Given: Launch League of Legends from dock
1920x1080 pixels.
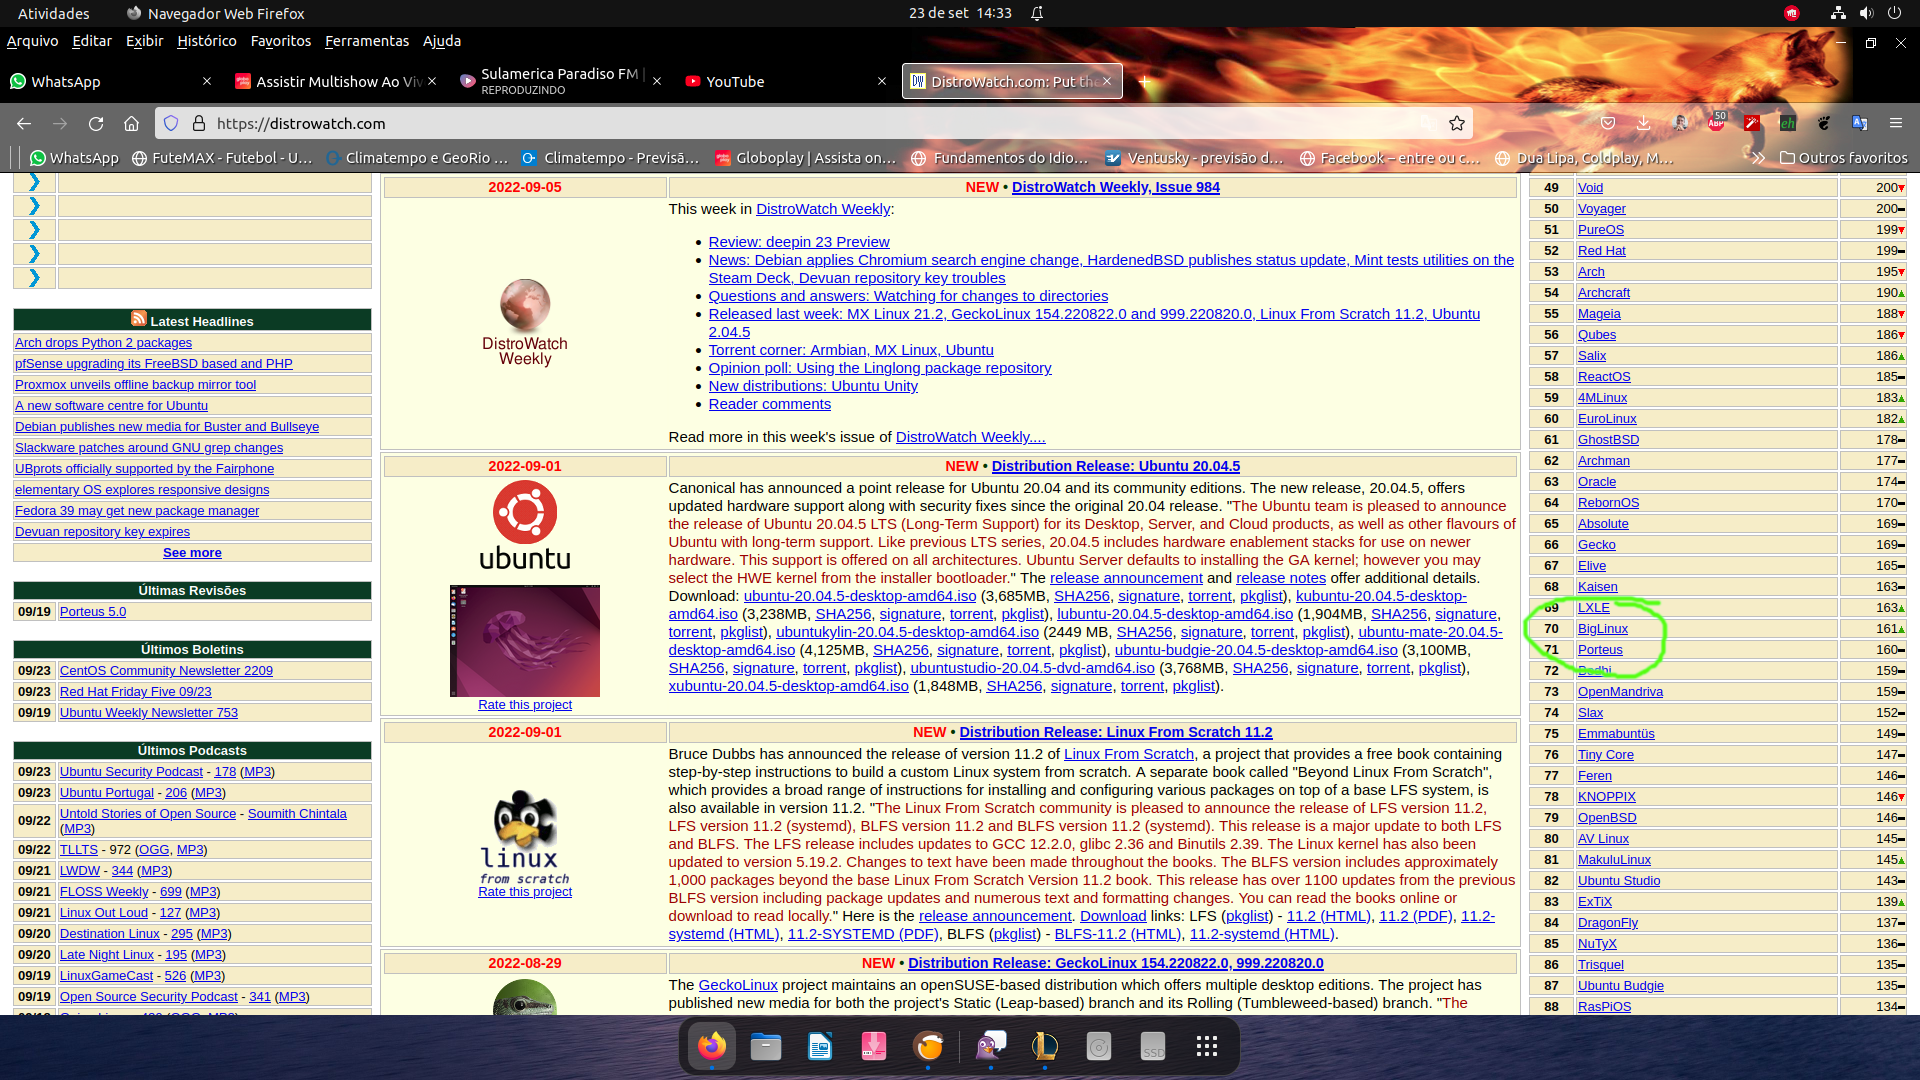Looking at the screenshot, I should pos(1045,1046).
